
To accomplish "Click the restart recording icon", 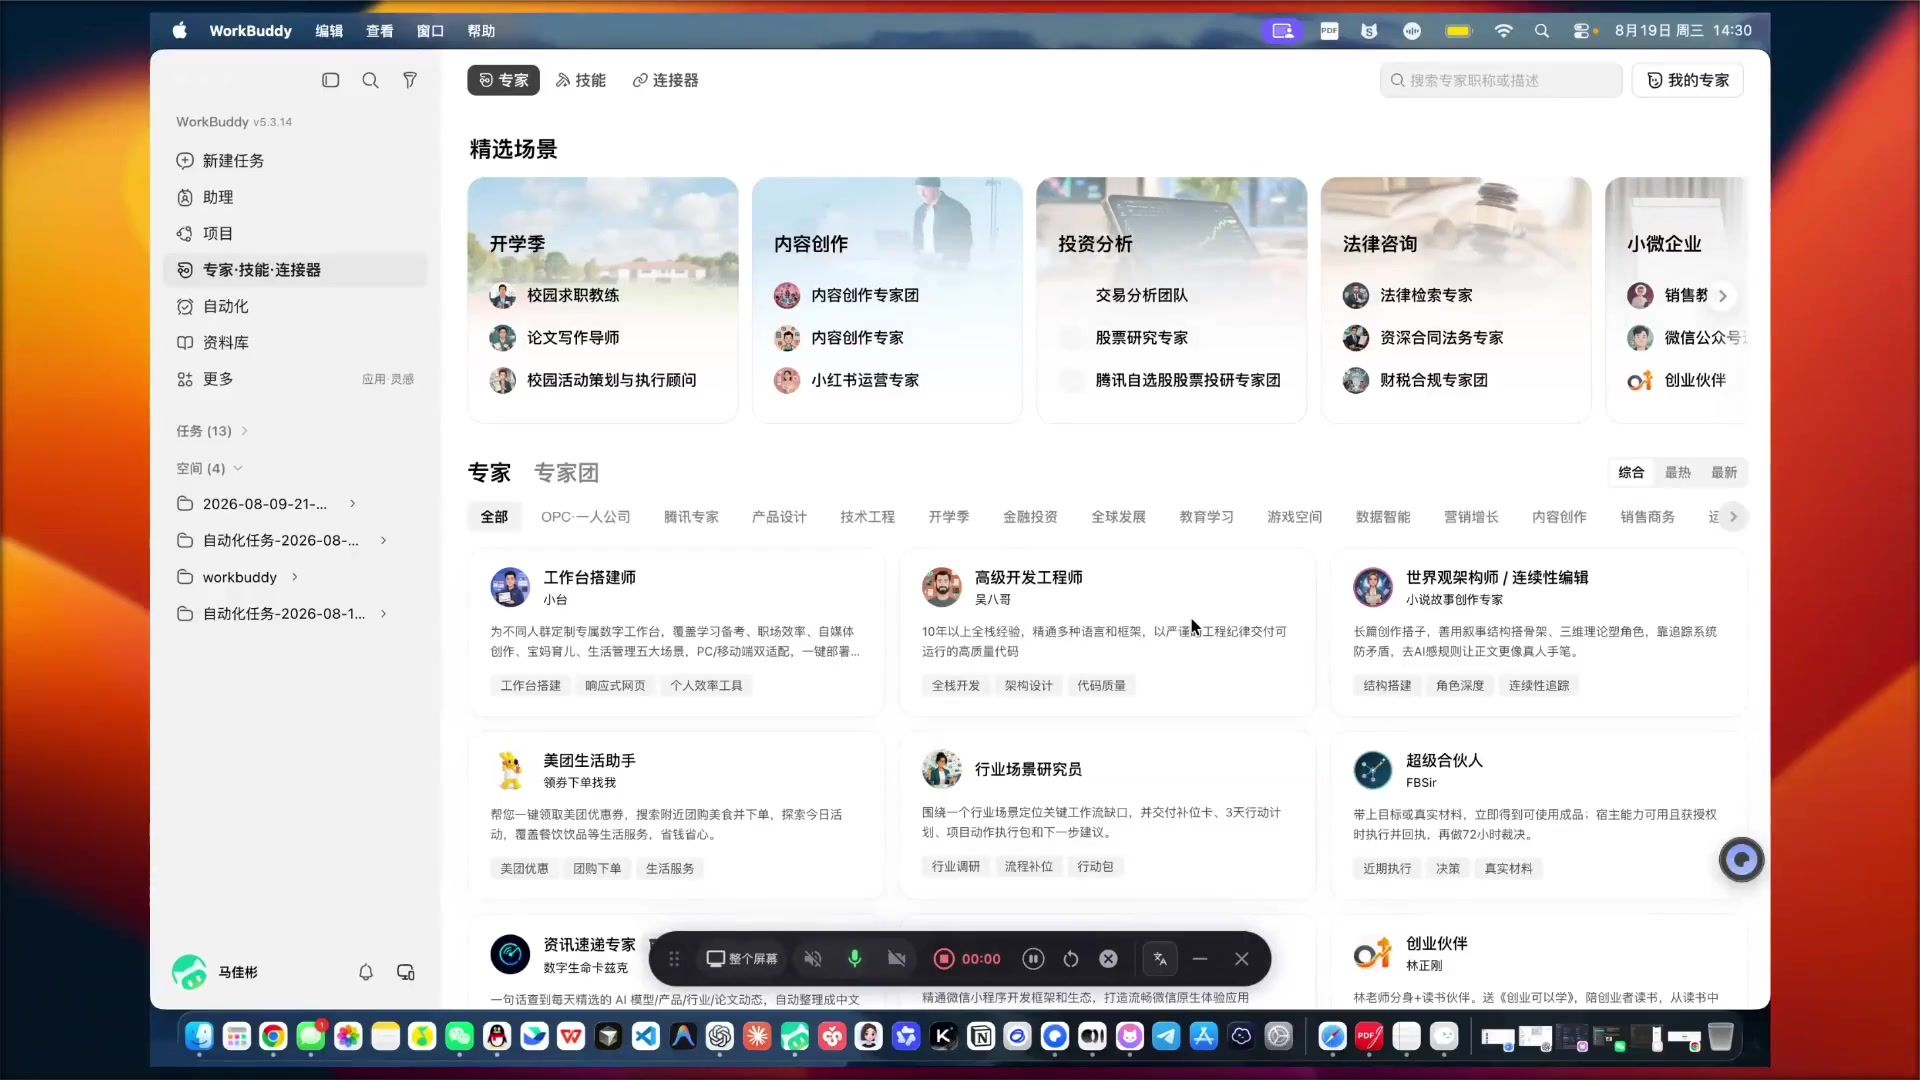I will tap(1071, 959).
